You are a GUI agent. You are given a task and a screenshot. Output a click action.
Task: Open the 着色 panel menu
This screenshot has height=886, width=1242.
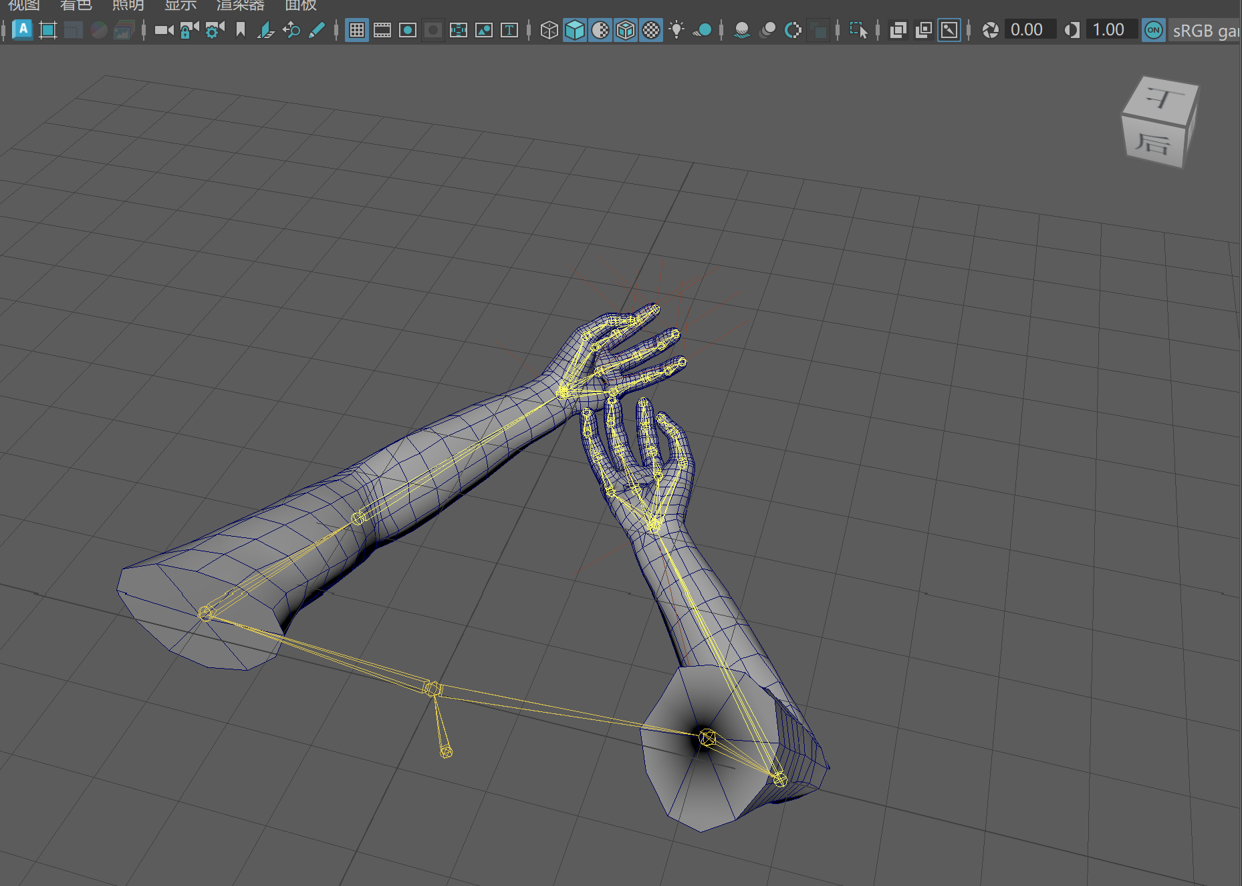[76, 5]
